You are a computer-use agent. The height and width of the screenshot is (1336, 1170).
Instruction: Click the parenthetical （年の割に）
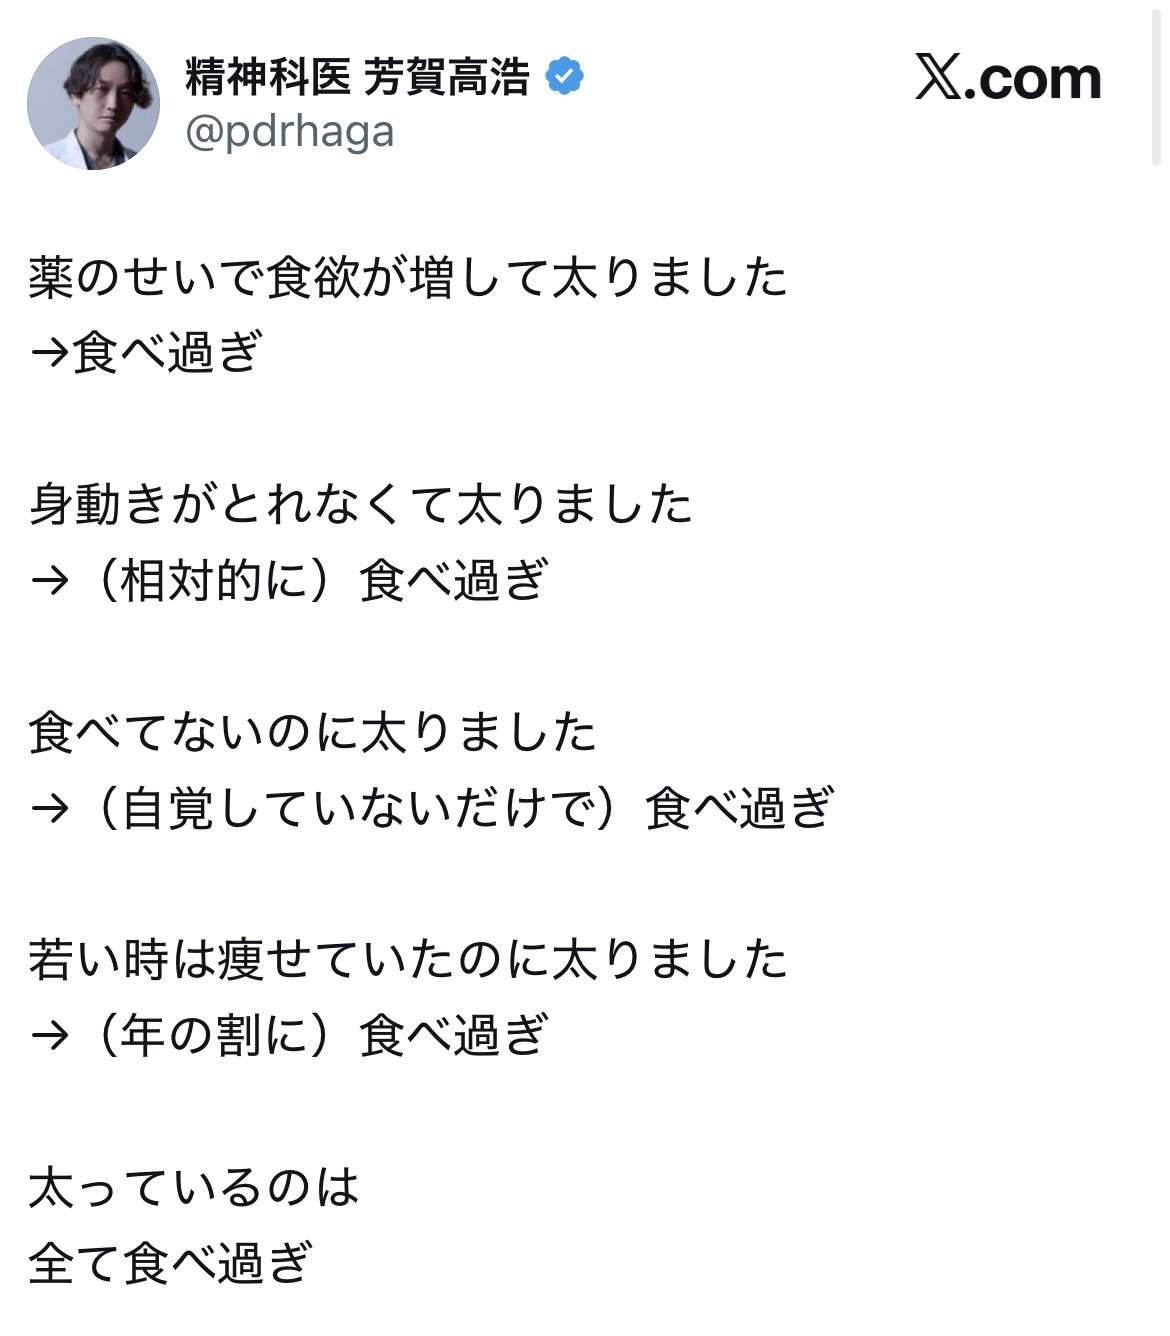click(215, 1035)
